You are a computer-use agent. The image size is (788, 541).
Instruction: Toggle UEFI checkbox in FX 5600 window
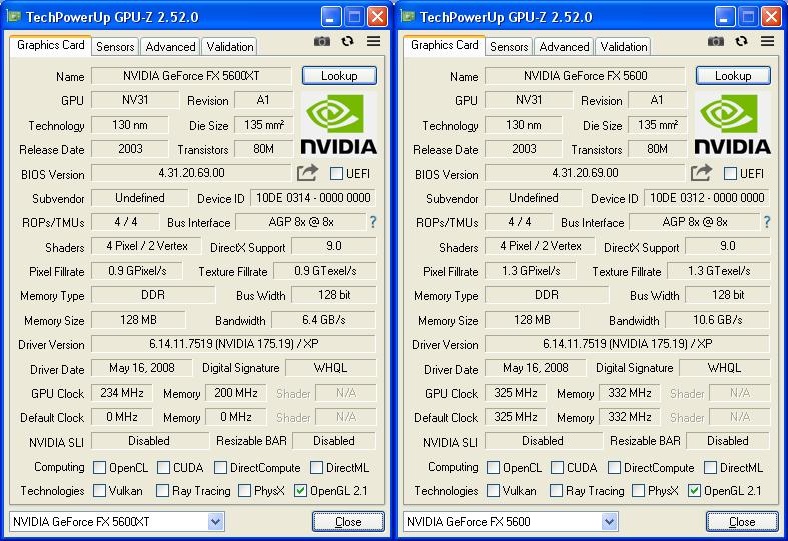click(x=730, y=174)
